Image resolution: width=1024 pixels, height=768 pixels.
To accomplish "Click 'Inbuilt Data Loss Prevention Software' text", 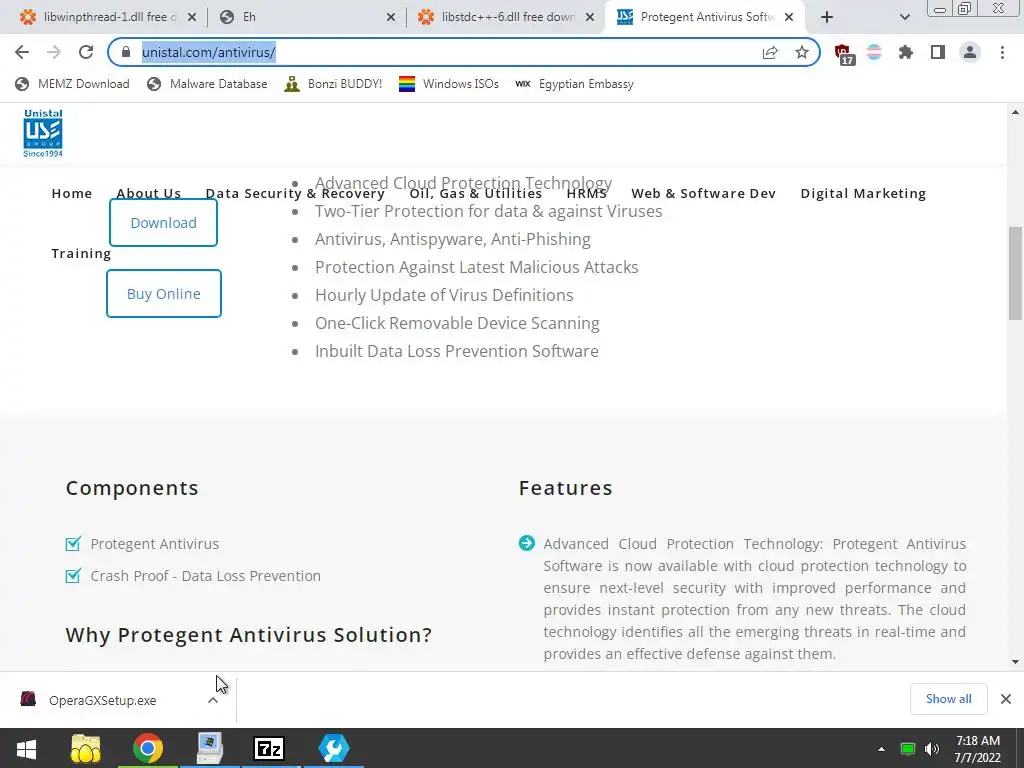I will pyautogui.click(x=456, y=351).
